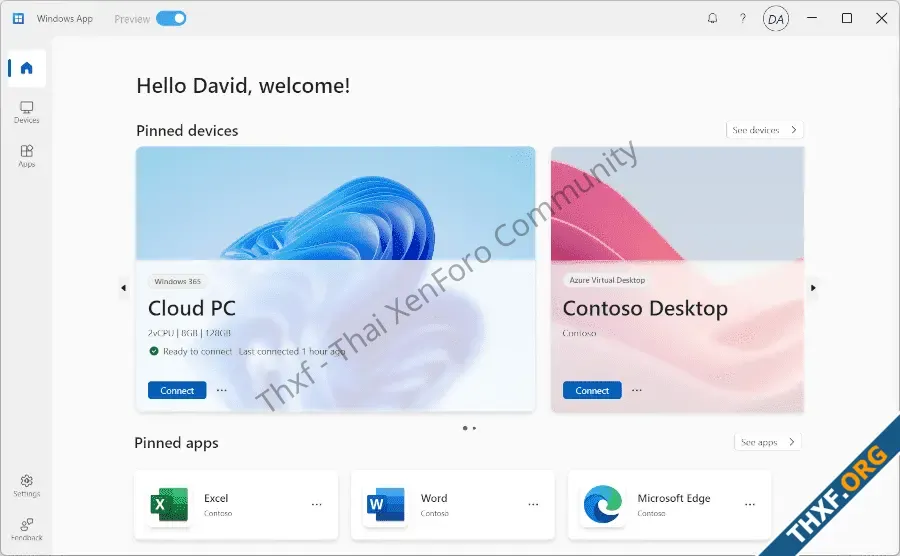Image resolution: width=900 pixels, height=556 pixels.
Task: Click the 2vCPU | 8GB | 128GB text
Action: click(189, 333)
